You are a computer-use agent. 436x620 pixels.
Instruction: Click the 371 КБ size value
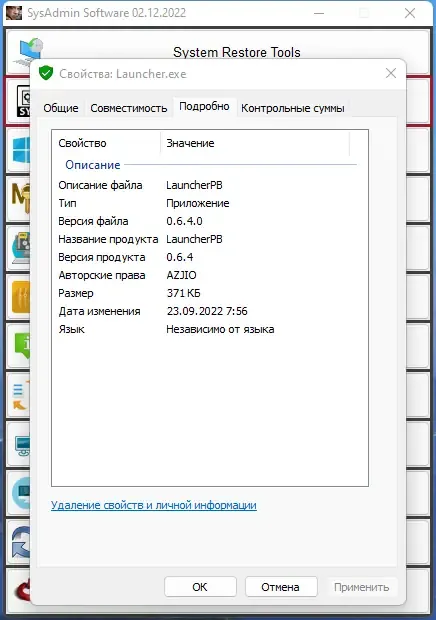183,293
